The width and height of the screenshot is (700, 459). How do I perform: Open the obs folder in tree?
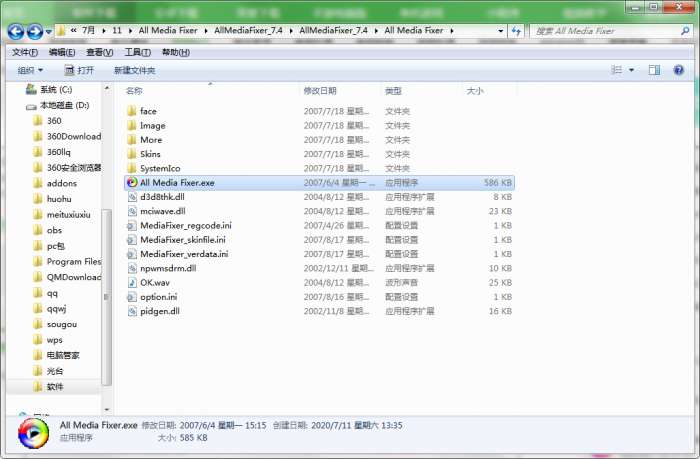48,230
